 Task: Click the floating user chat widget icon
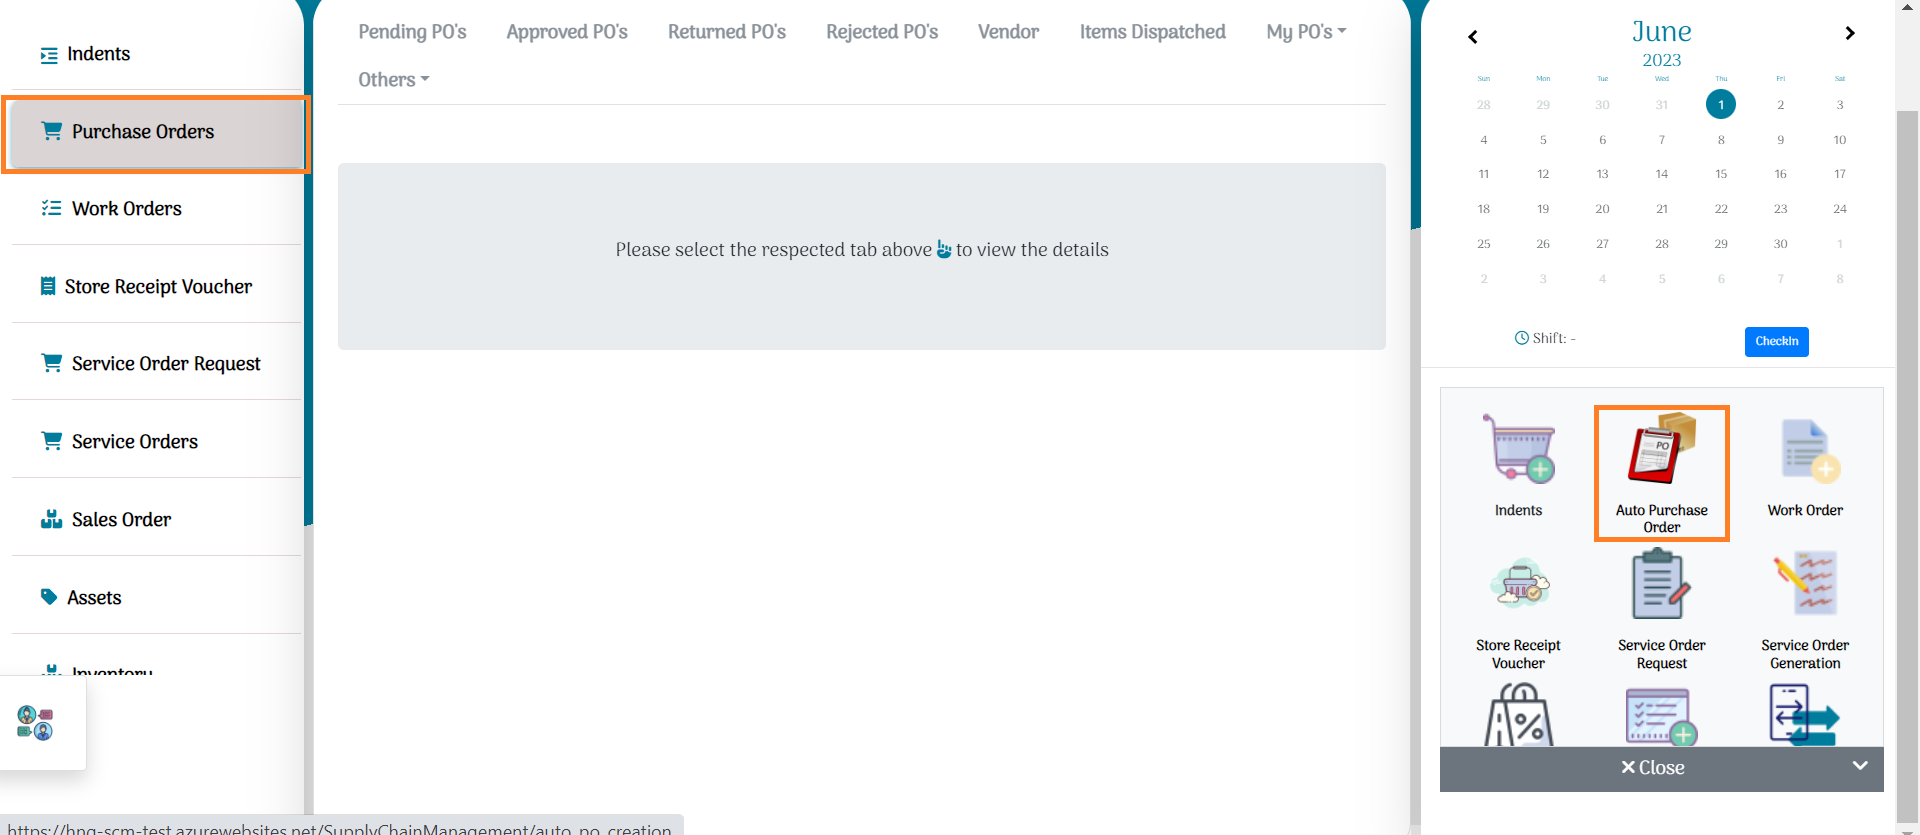35,722
